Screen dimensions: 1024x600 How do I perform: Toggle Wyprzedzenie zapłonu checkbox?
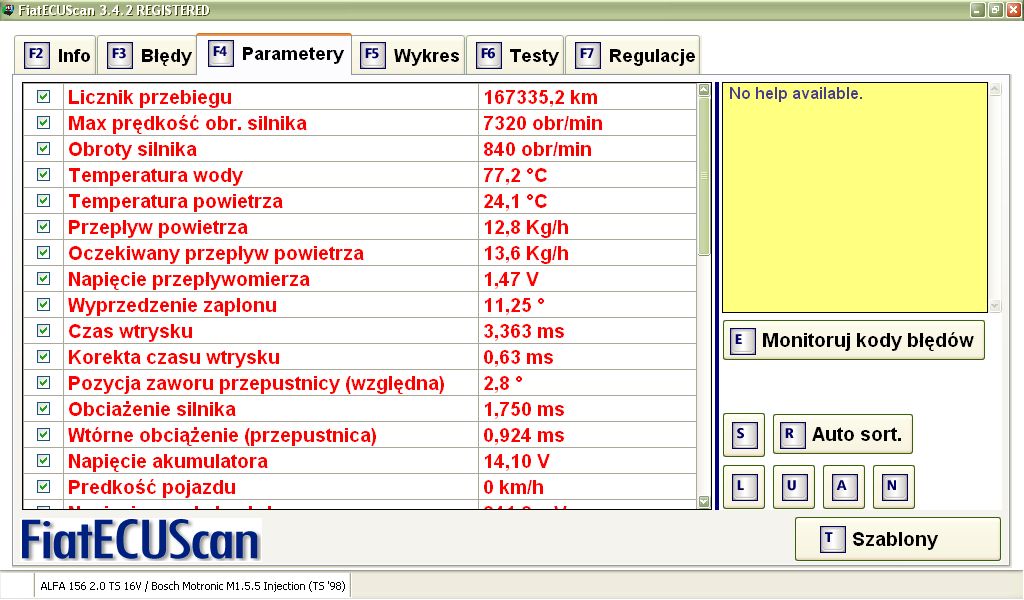point(43,305)
